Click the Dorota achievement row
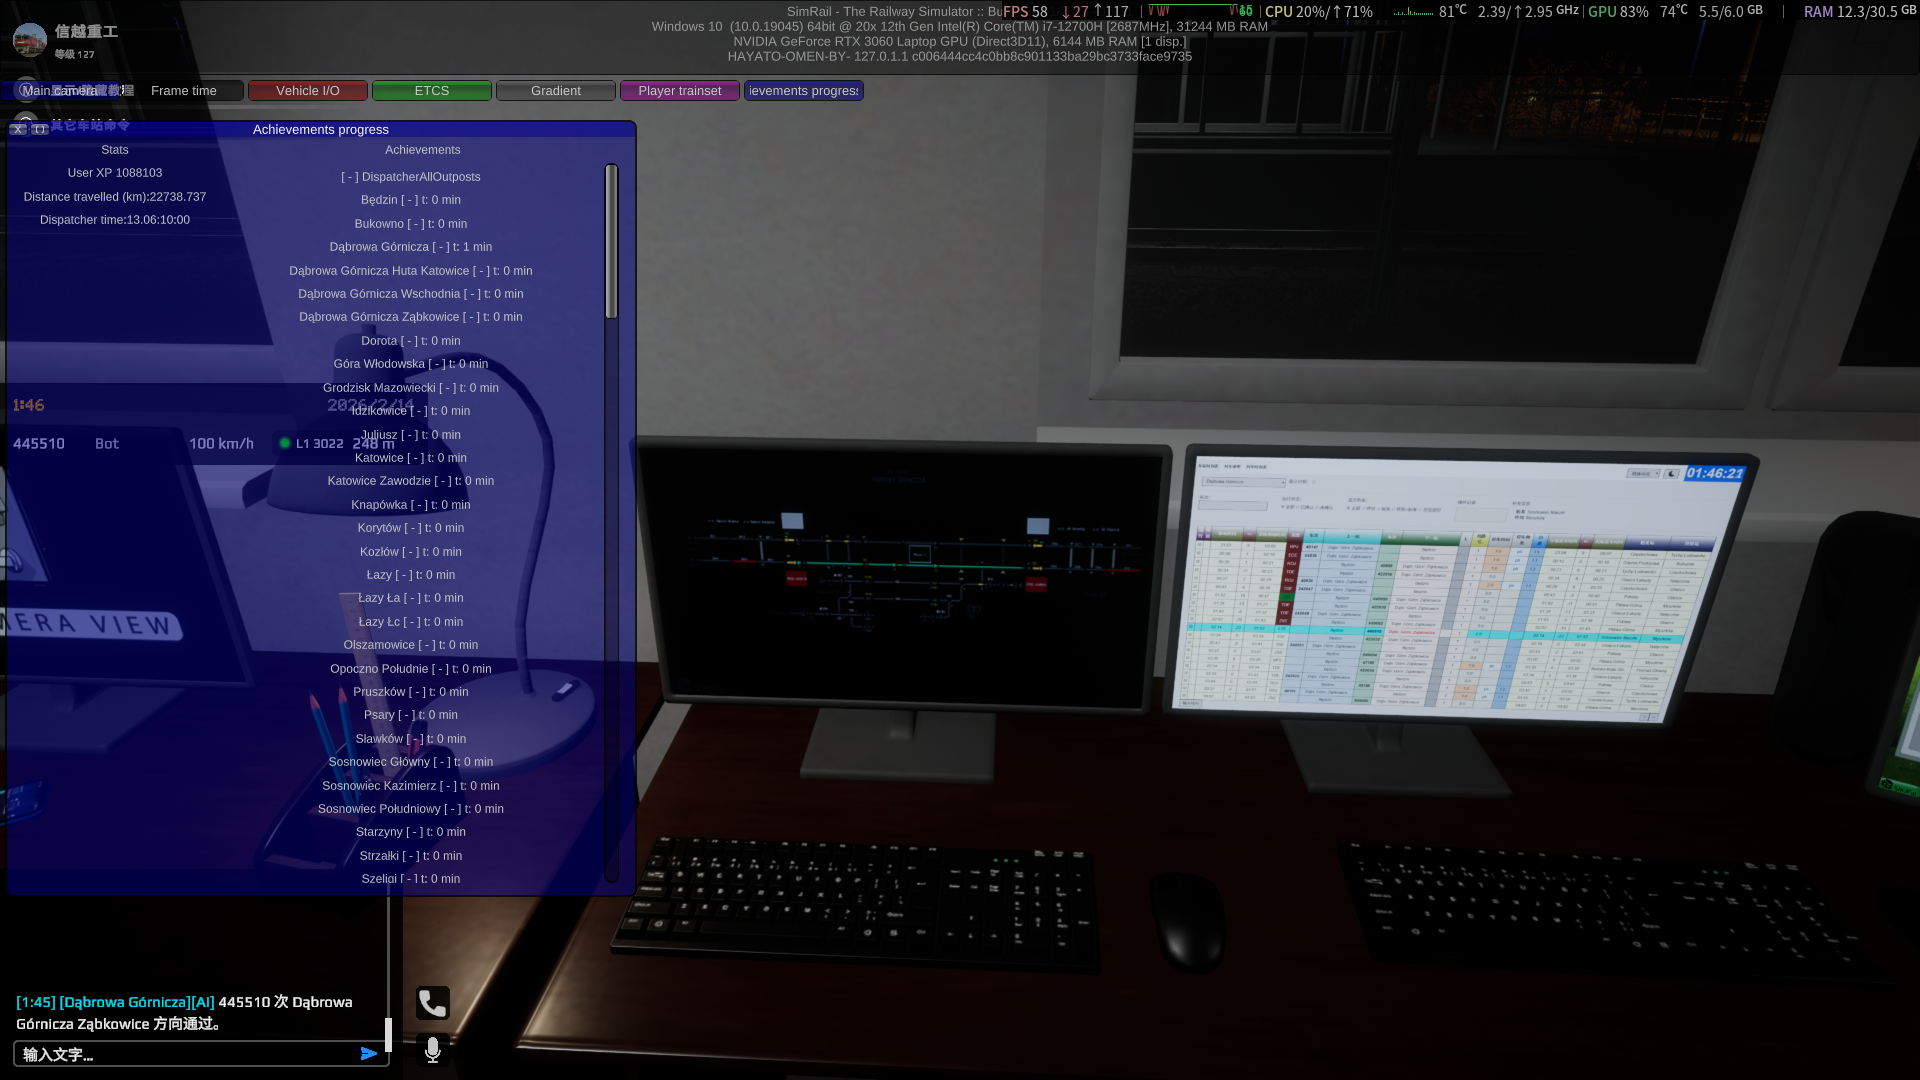1920x1080 pixels. coord(411,341)
